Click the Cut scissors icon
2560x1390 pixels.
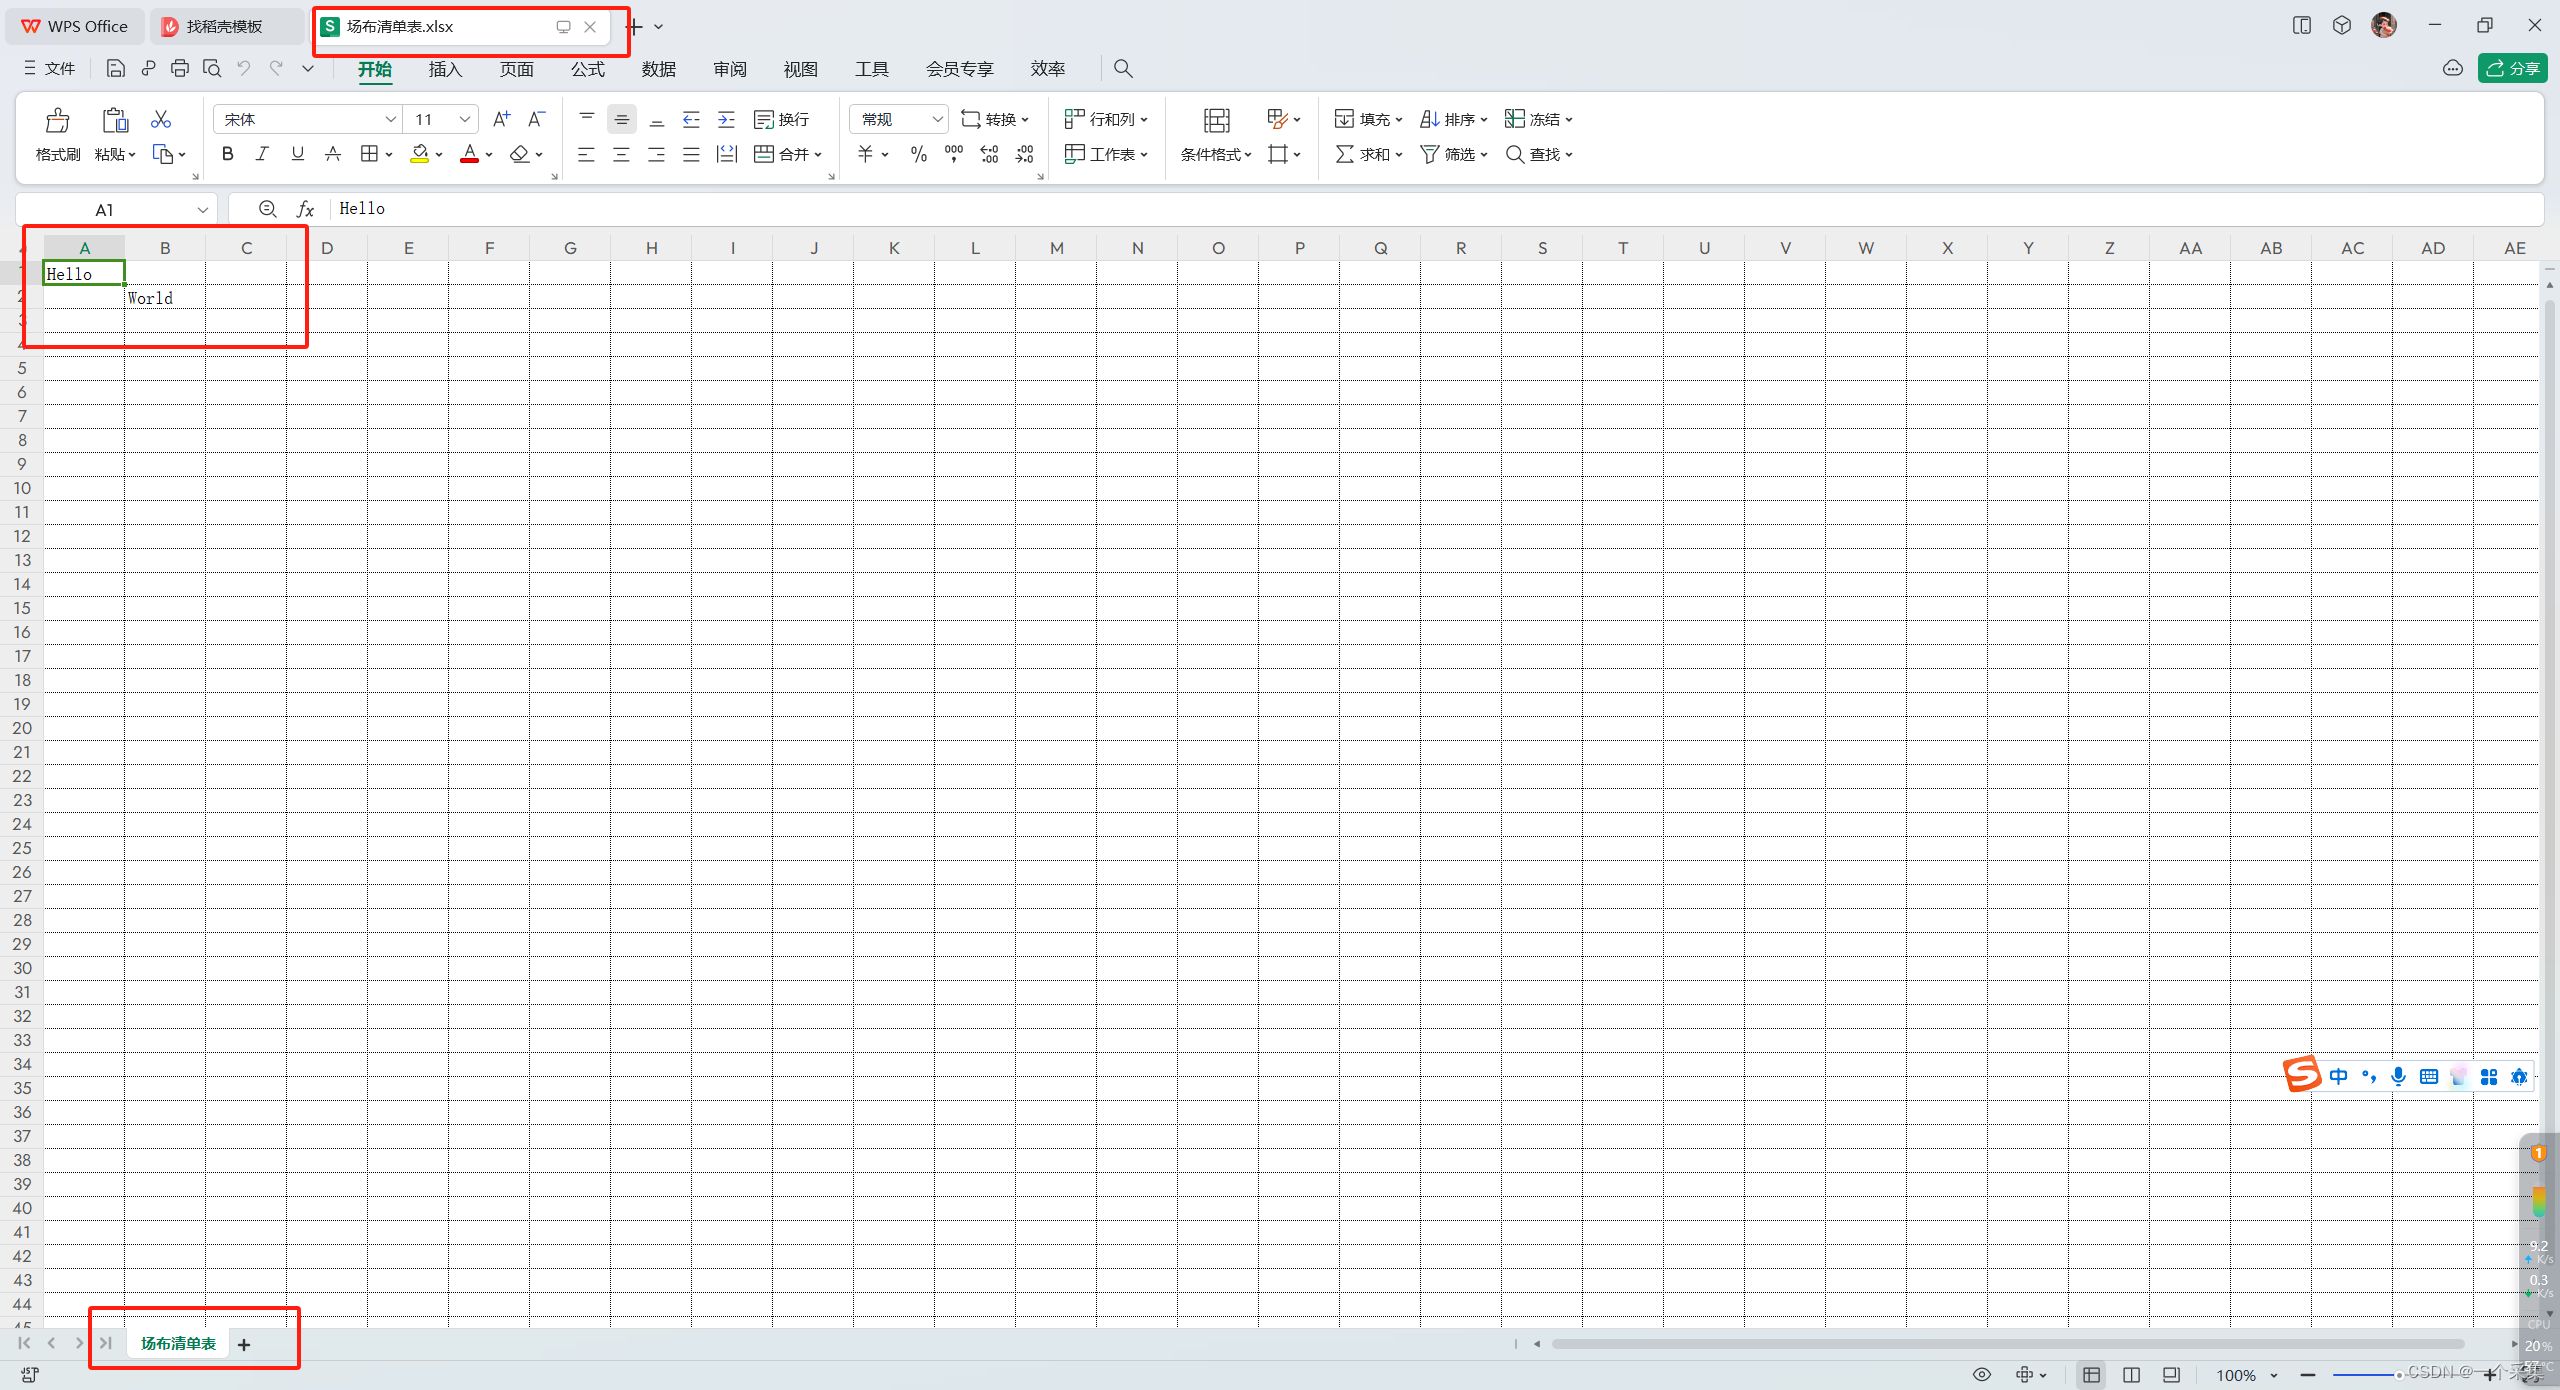(161, 119)
